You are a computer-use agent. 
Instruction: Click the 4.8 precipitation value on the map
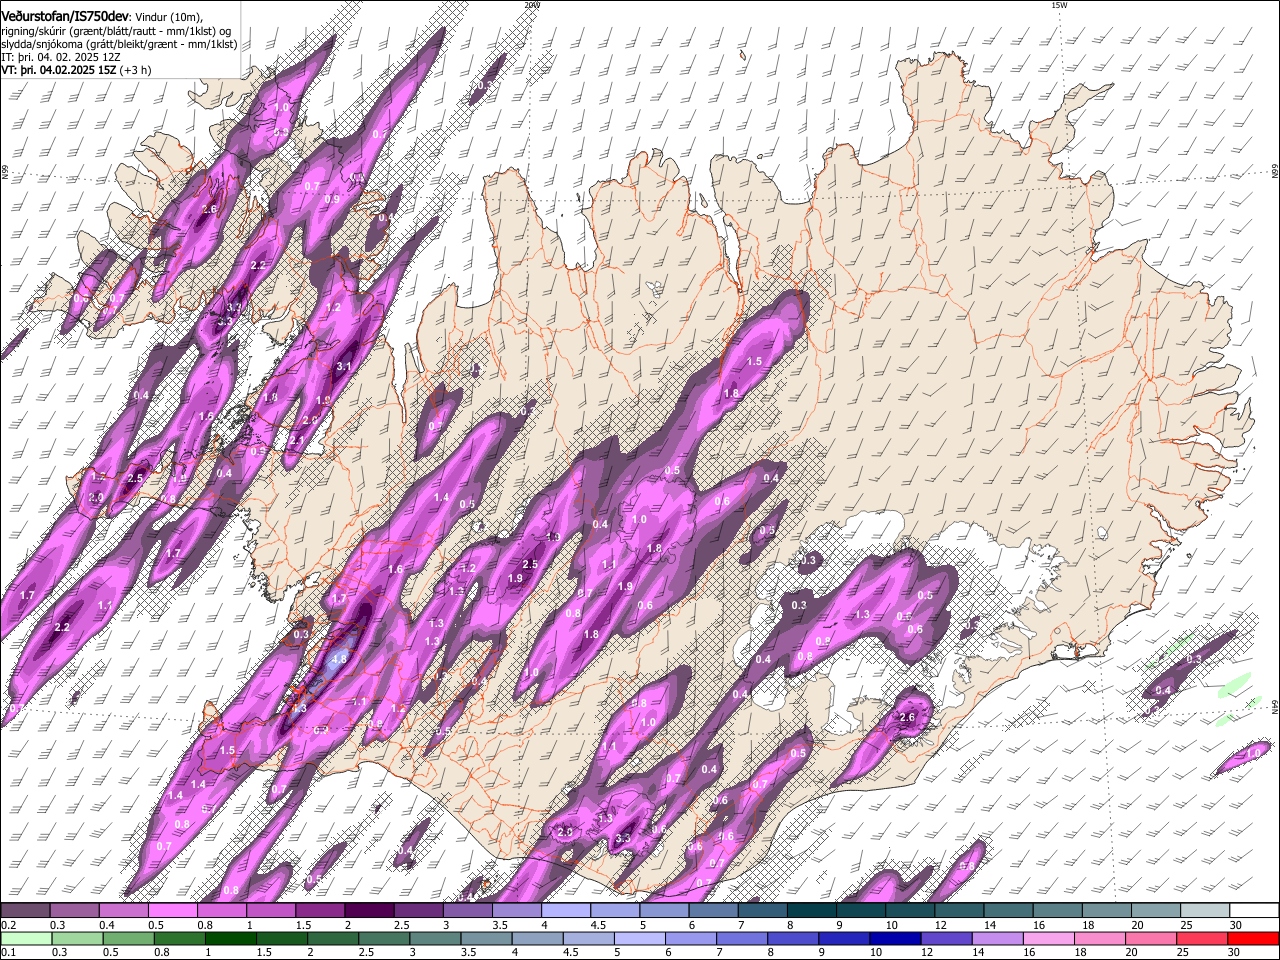pyautogui.click(x=338, y=659)
